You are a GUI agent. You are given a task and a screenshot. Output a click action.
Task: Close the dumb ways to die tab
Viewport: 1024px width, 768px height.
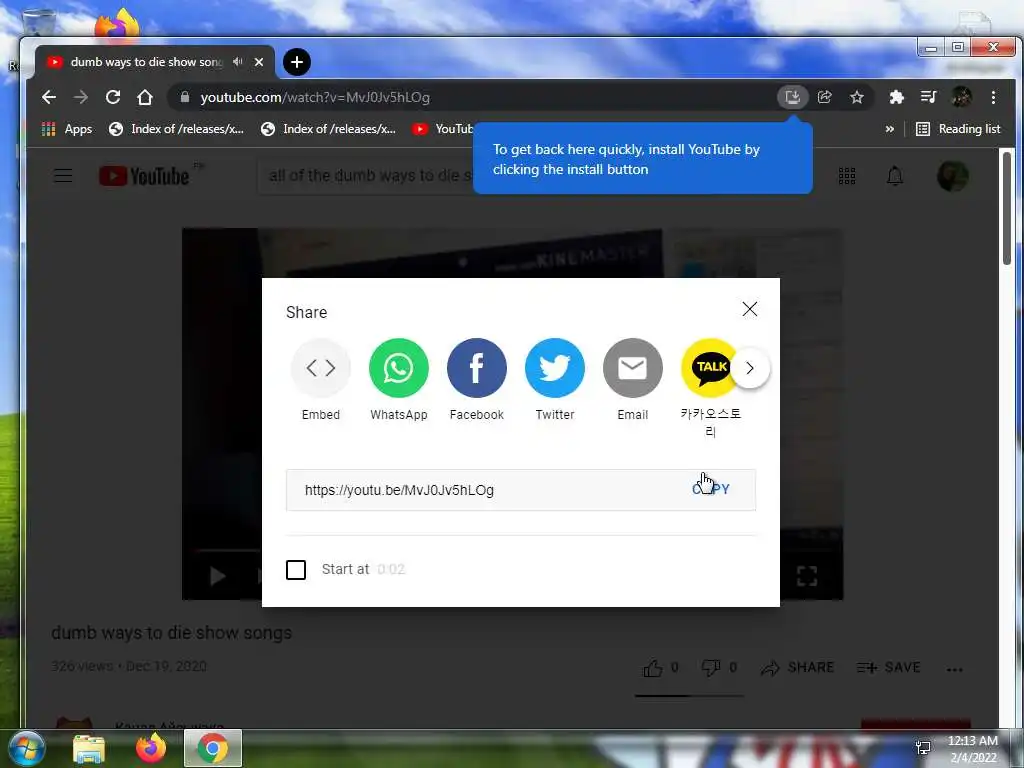pyautogui.click(x=259, y=62)
